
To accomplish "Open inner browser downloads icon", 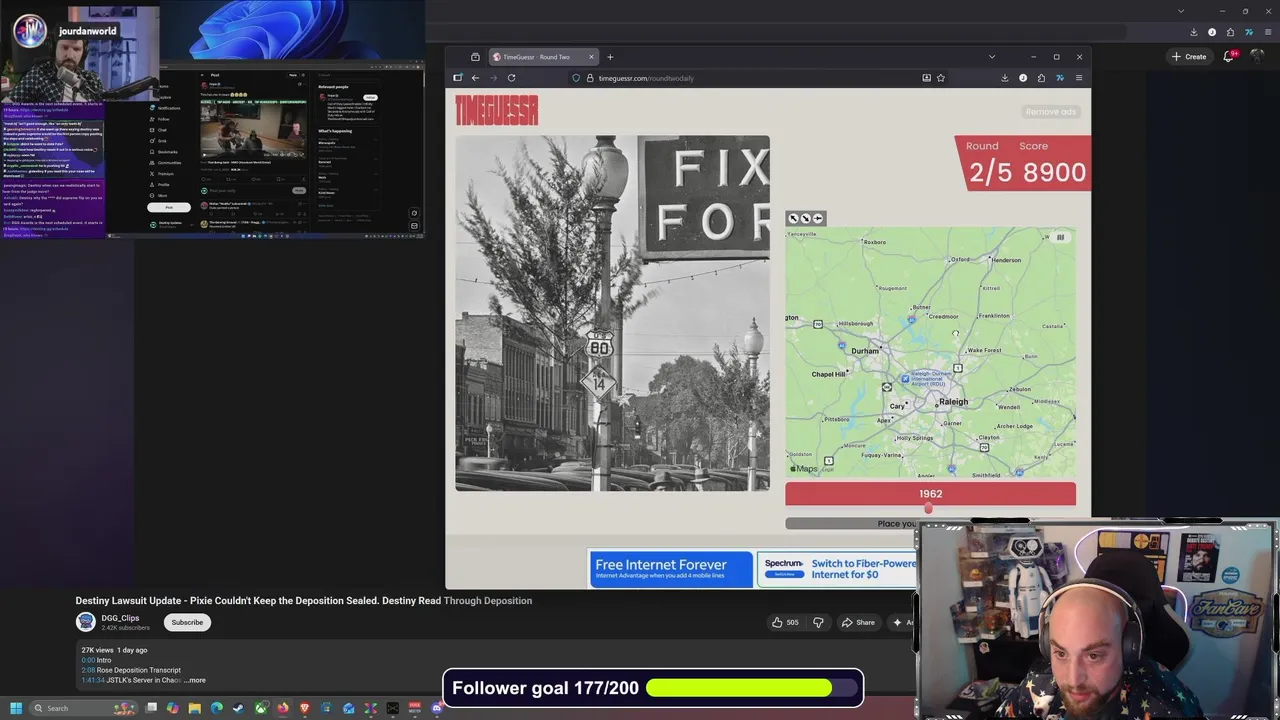I will tap(1004, 78).
